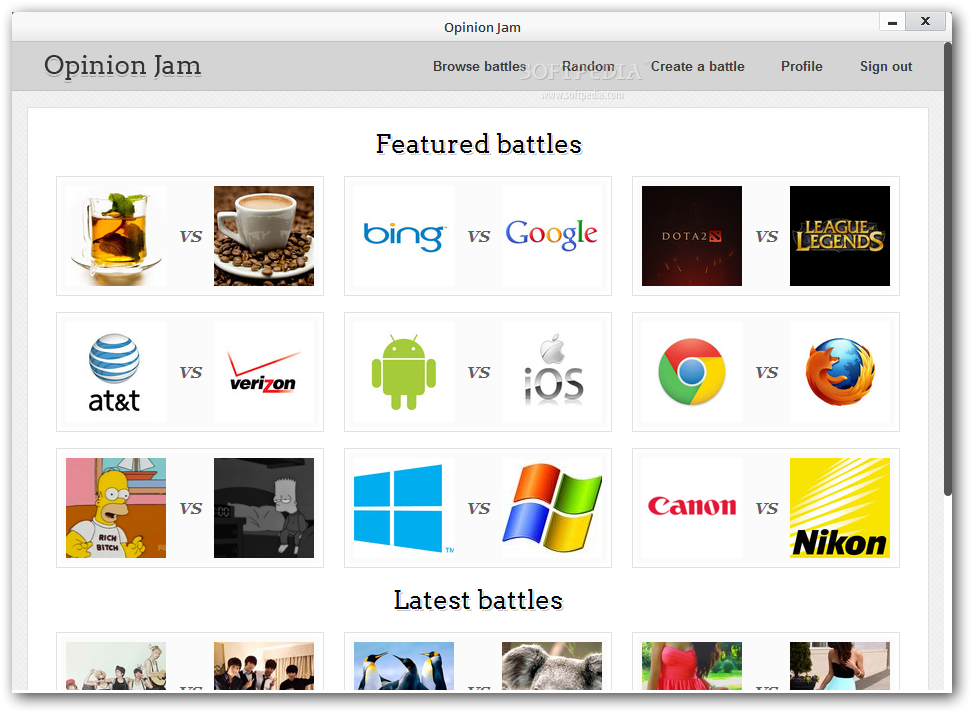Open the pink dress photo
972x713 pixels.
(692, 666)
